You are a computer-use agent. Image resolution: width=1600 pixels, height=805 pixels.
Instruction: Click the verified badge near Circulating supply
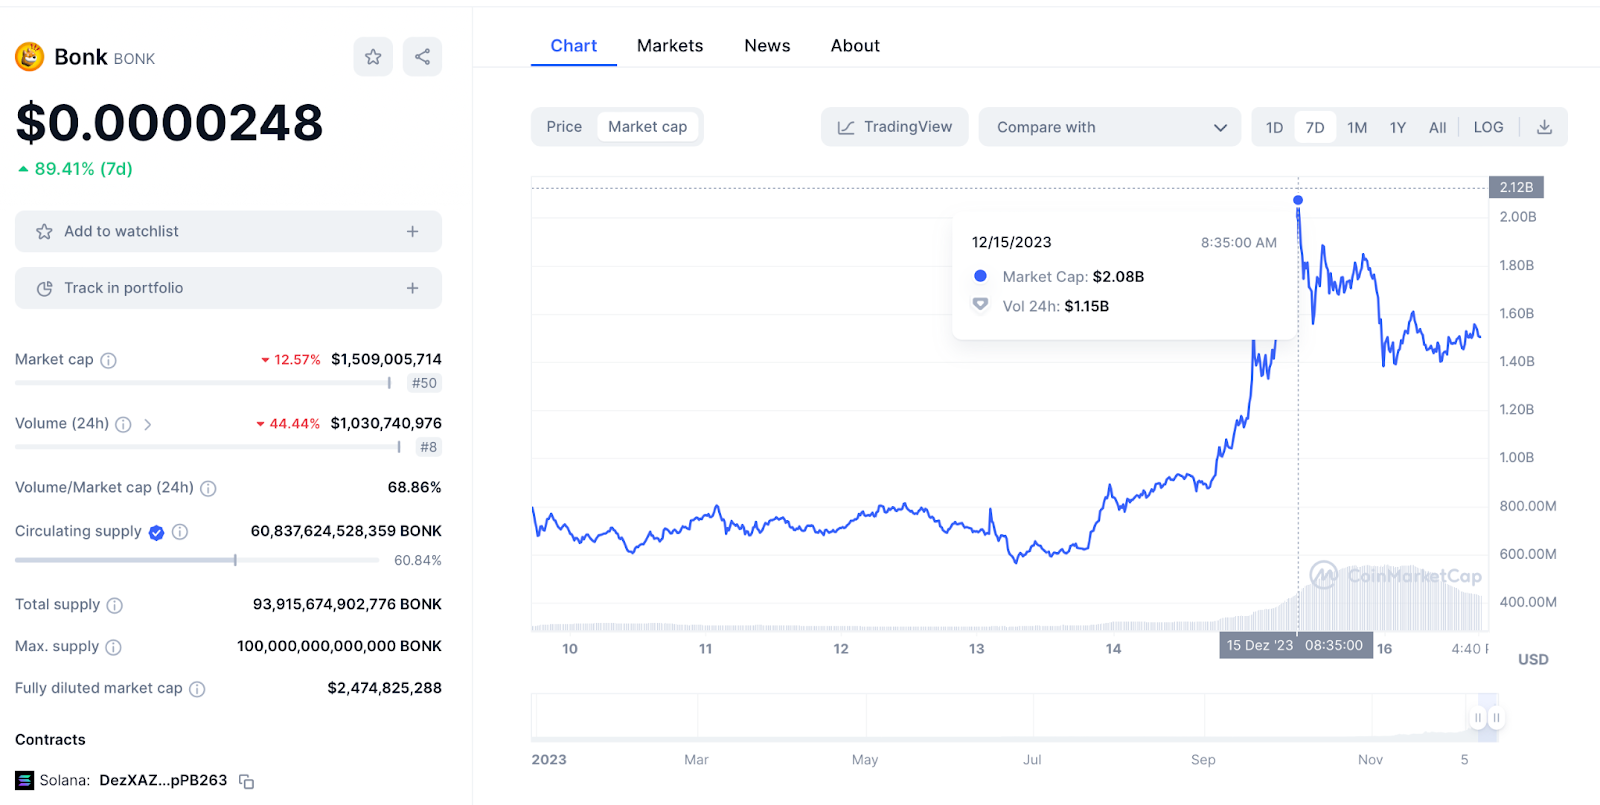click(156, 532)
